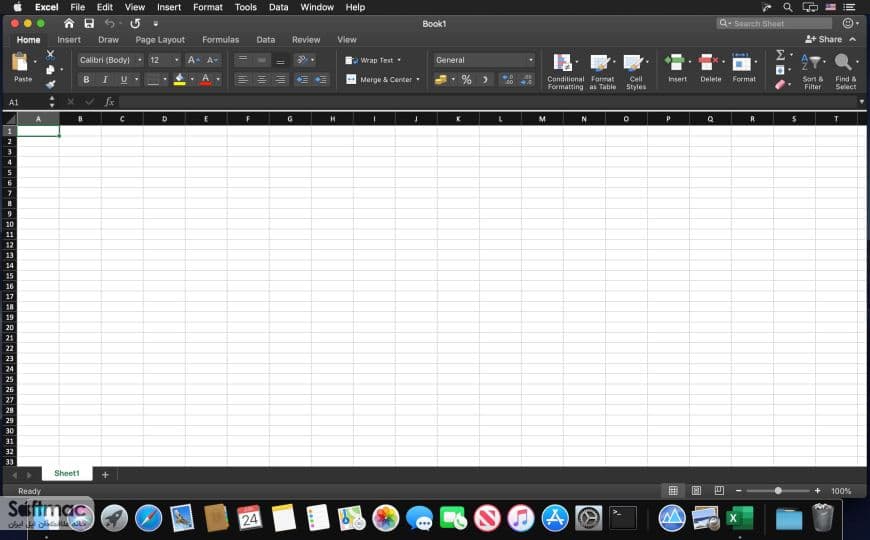This screenshot has height=540, width=870.
Task: Open the Find & Select dropdown
Action: (x=846, y=71)
